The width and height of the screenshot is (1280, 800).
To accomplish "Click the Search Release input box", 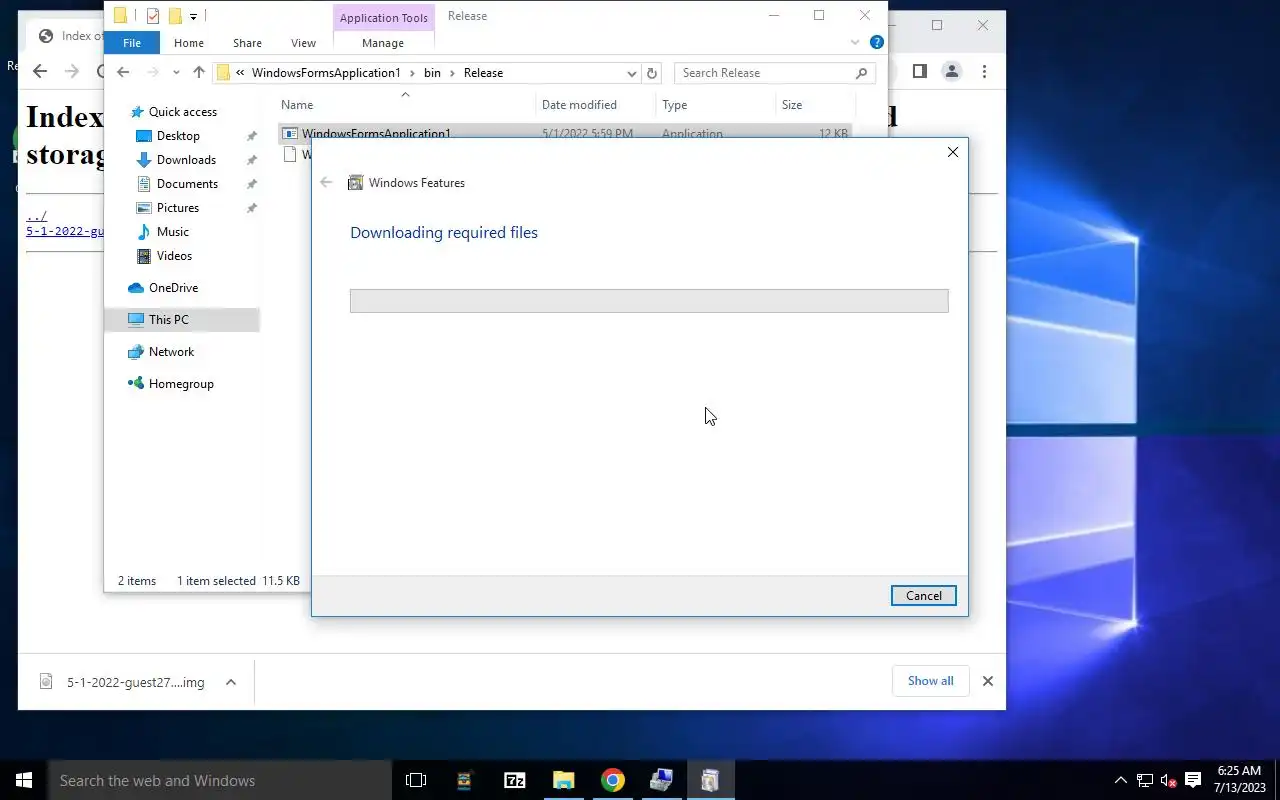I will [765, 73].
